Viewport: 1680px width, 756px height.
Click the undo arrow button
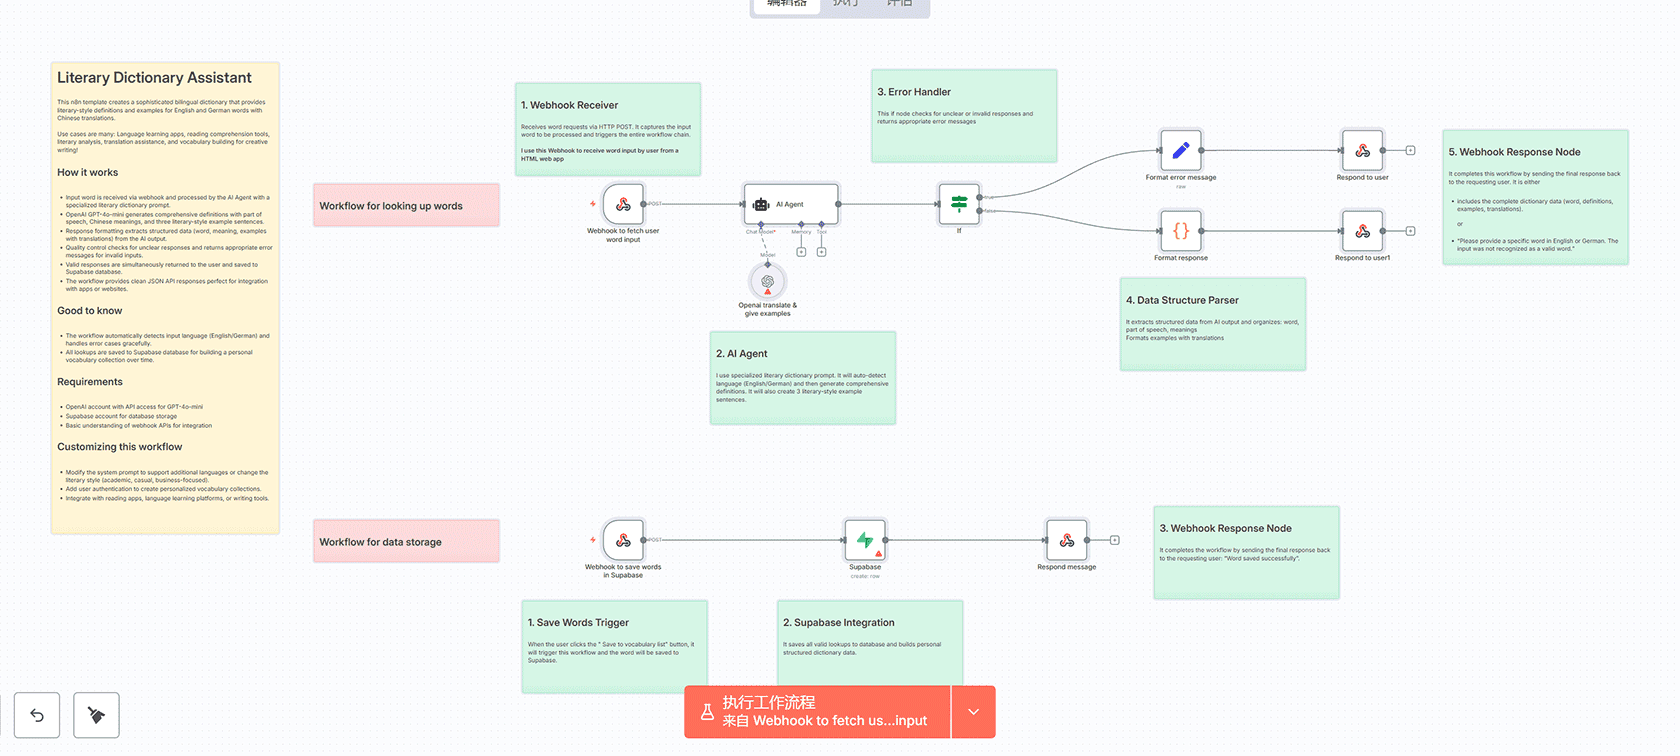click(37, 715)
